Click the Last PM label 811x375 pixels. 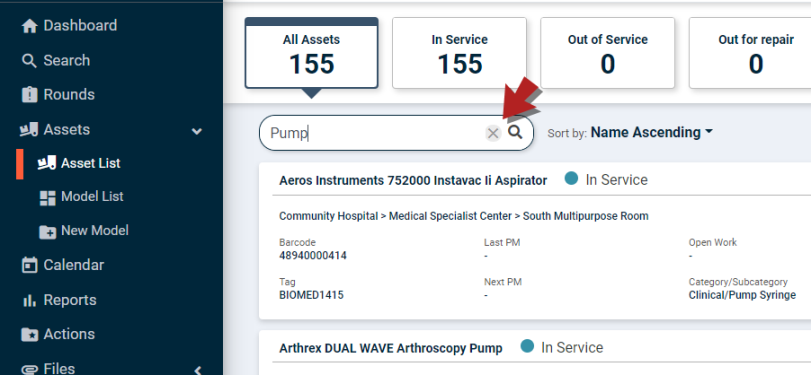click(502, 243)
